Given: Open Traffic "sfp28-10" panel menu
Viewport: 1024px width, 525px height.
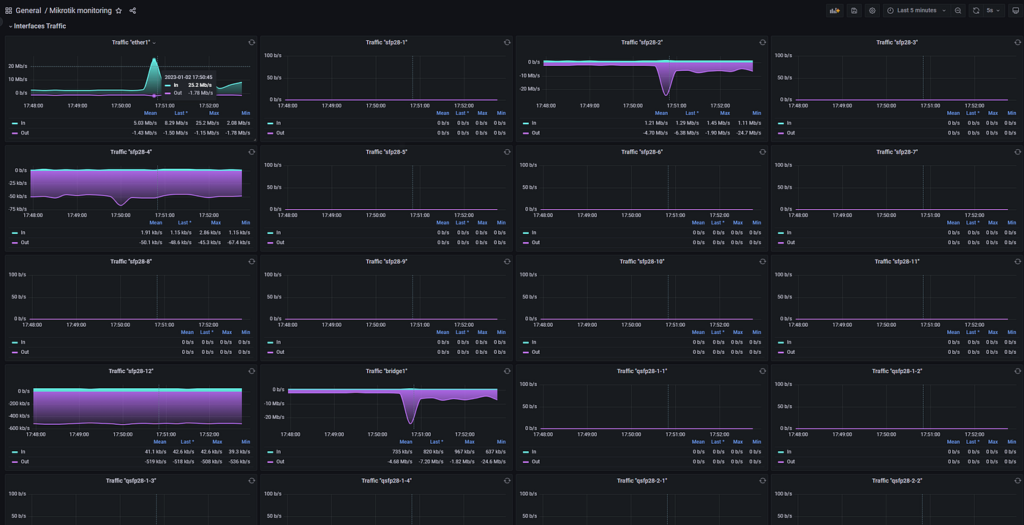Looking at the screenshot, I should pos(641,262).
